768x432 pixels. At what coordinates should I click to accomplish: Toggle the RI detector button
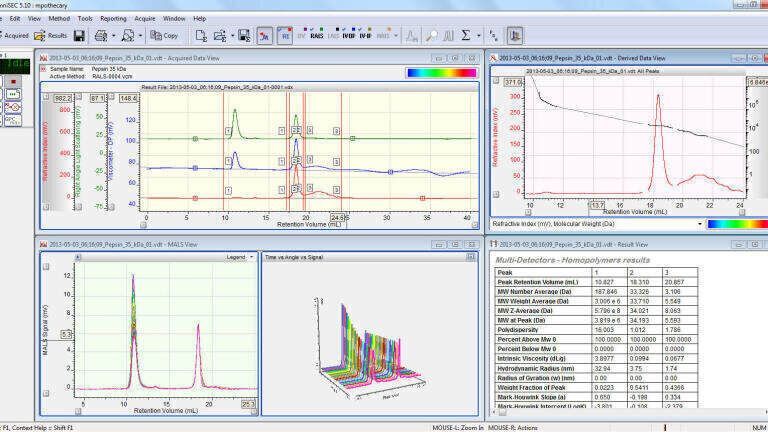[285, 36]
